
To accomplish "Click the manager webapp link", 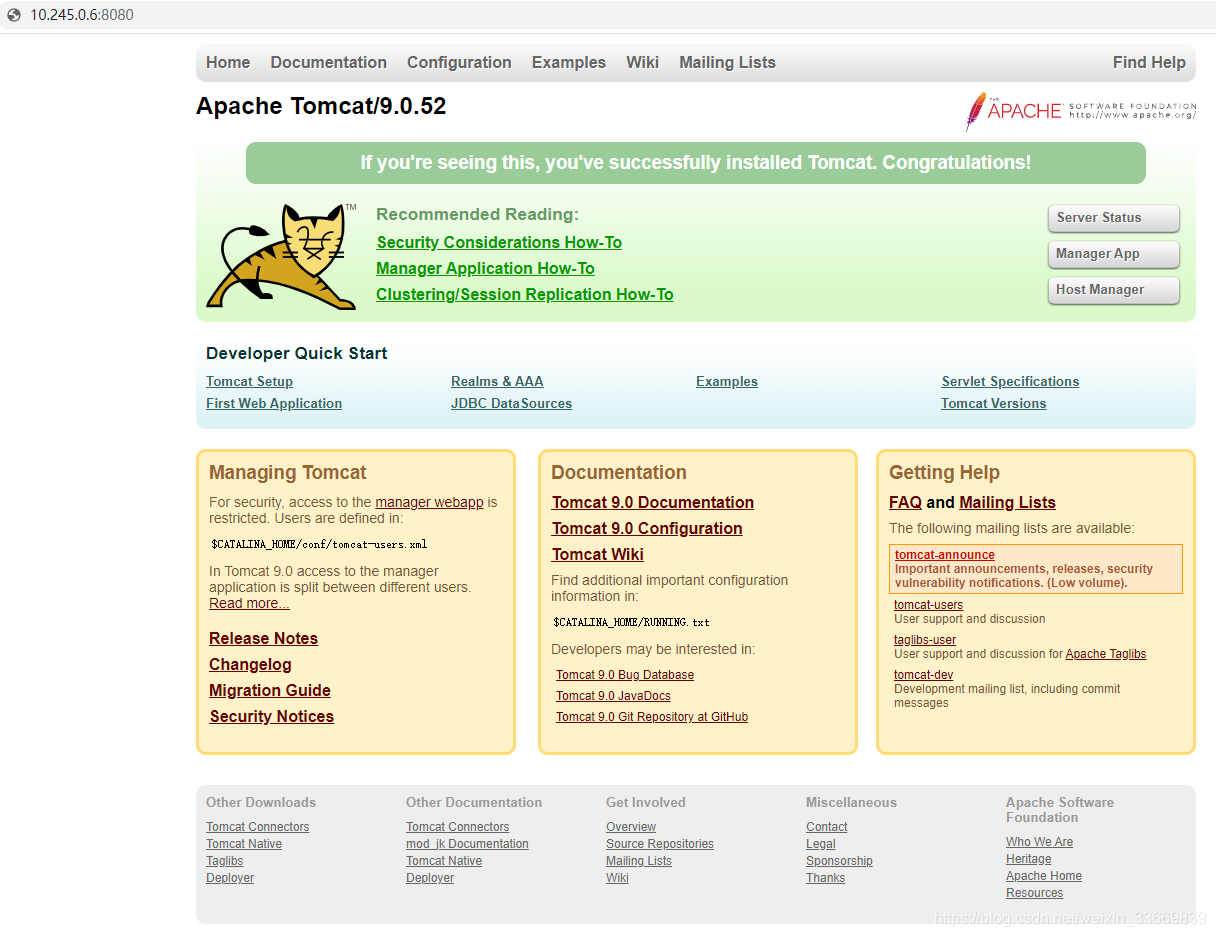I will [429, 503].
